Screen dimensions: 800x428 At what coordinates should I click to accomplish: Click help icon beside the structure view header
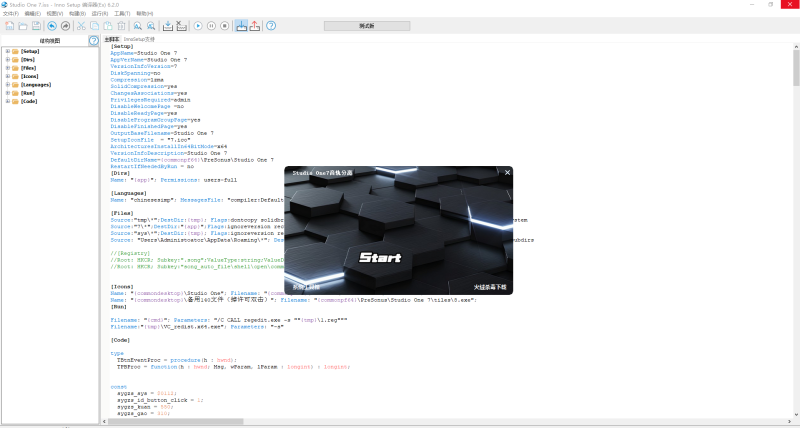point(94,40)
